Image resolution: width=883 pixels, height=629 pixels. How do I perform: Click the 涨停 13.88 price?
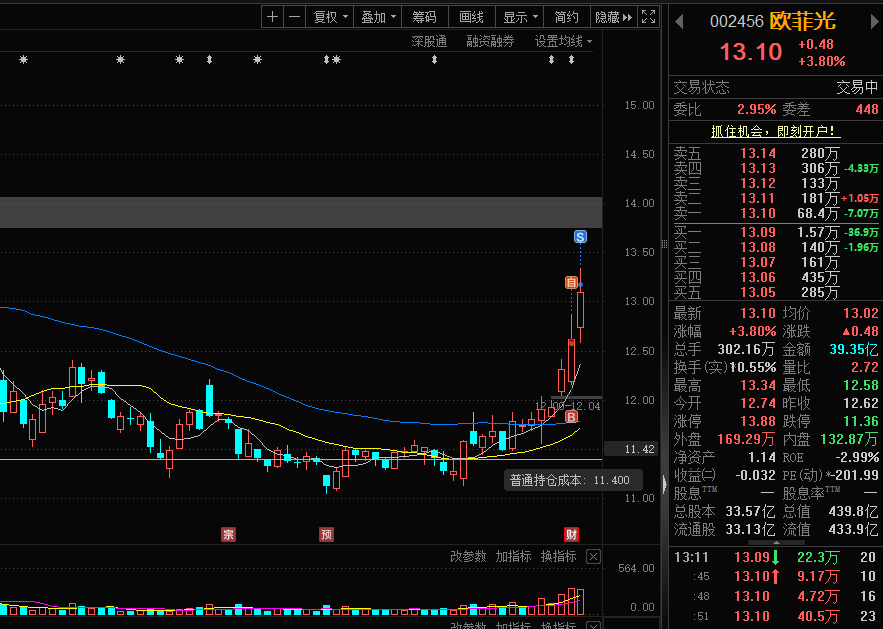[x=758, y=421]
